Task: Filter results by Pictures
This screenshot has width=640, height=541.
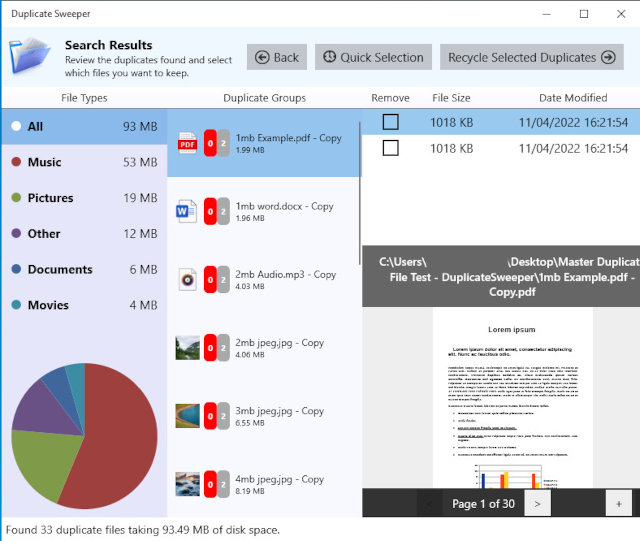Action: (x=84, y=198)
